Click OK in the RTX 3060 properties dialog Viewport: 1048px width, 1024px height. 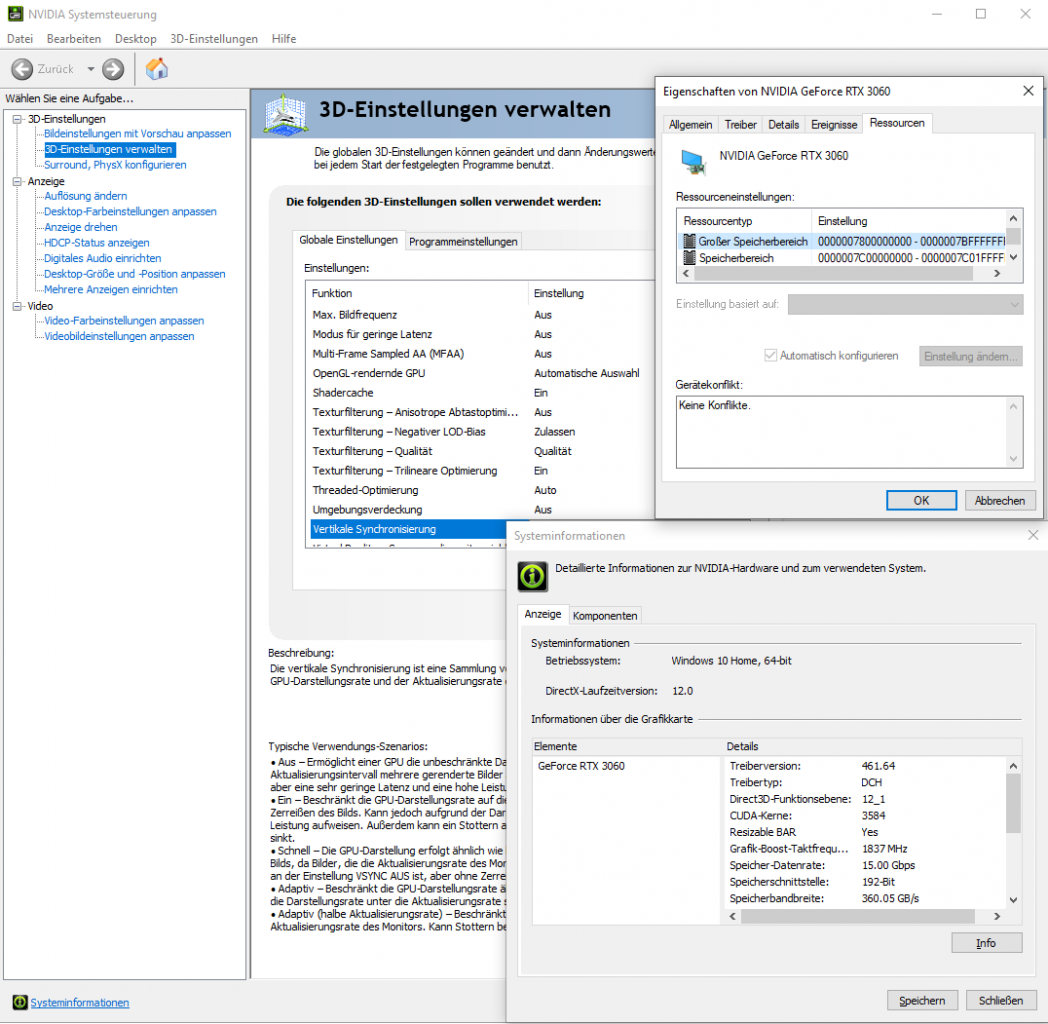921,501
